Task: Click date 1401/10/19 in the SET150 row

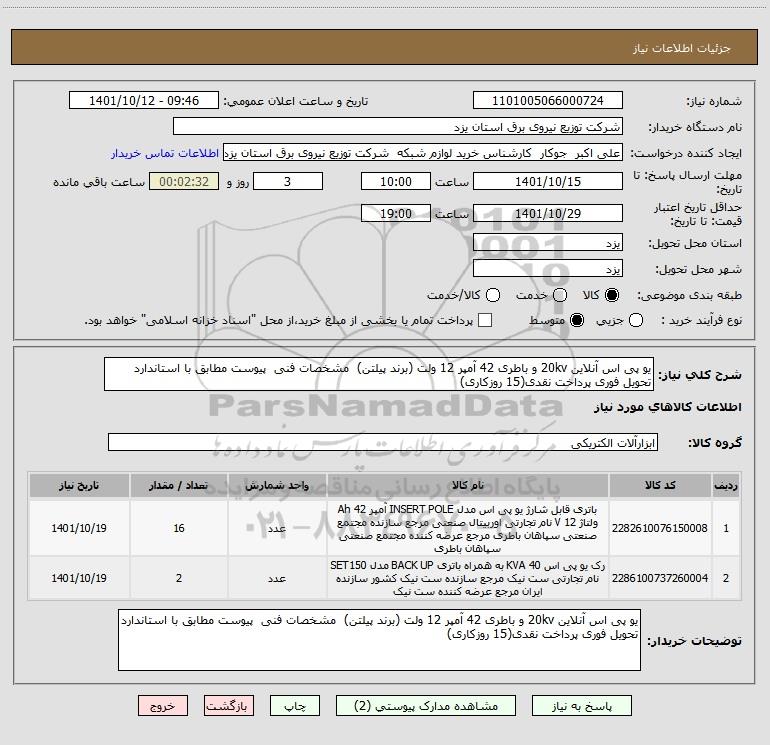Action: pyautogui.click(x=79, y=579)
